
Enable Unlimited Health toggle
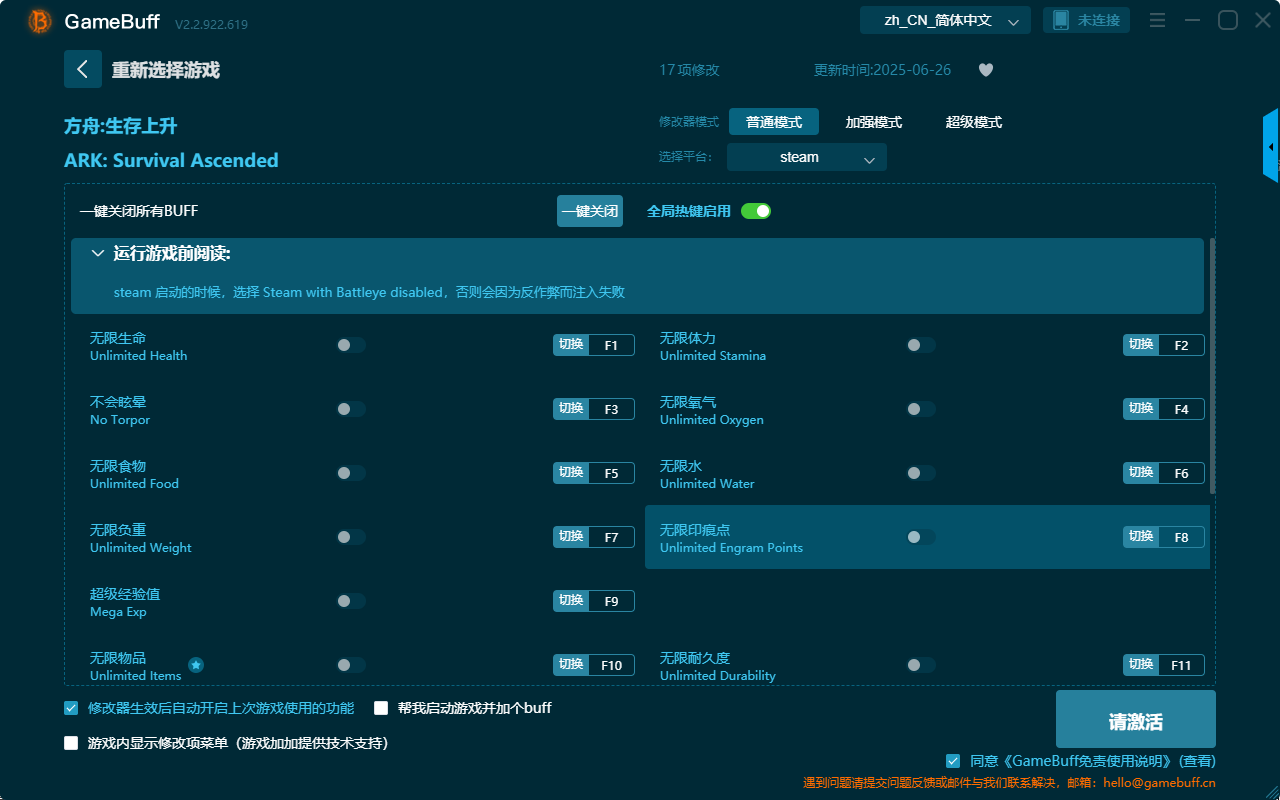pyautogui.click(x=351, y=345)
